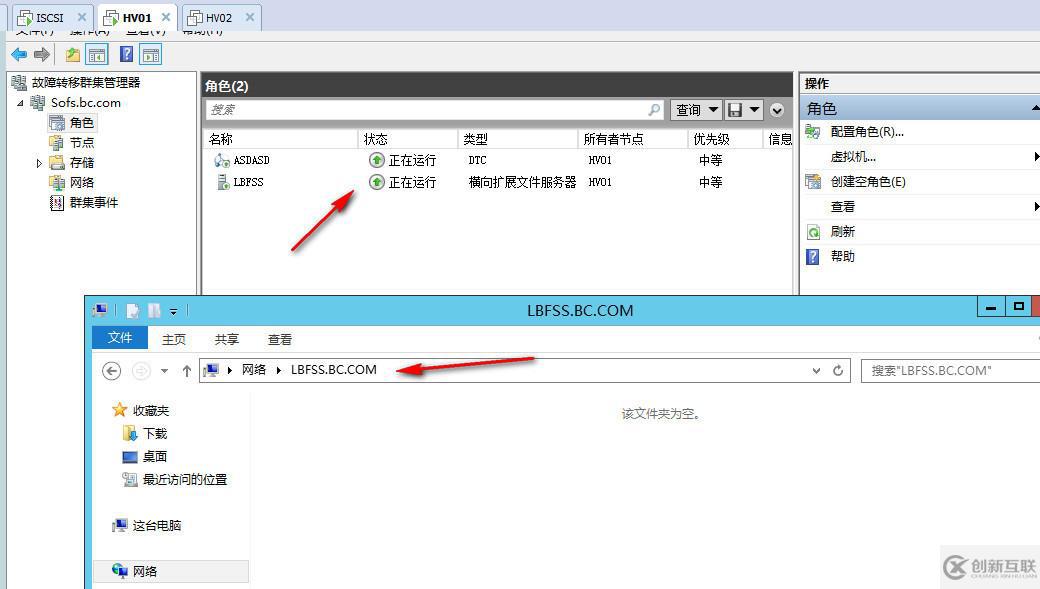The image size is (1040, 589).
Task: Open the 主页 tab in Explorer ribbon
Action: (174, 340)
